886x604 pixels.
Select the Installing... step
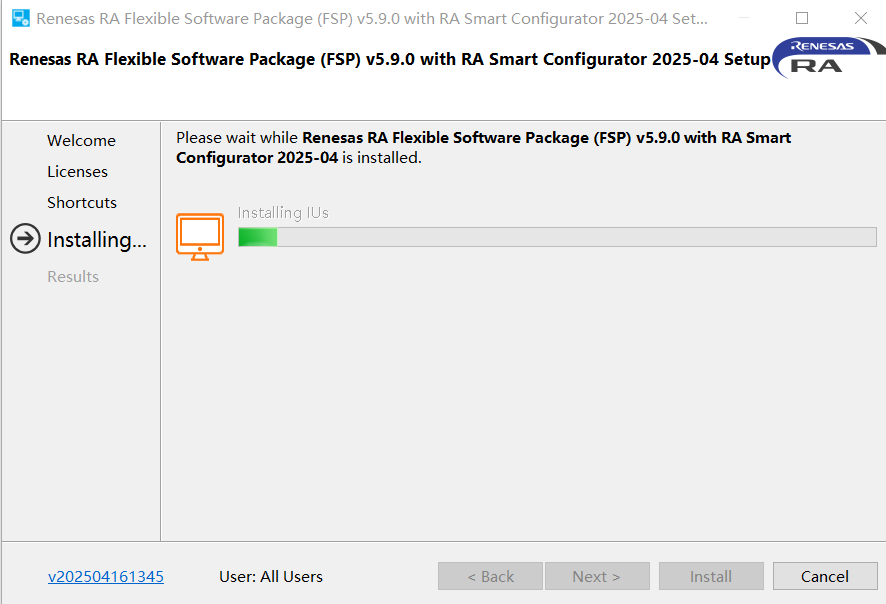click(x=96, y=240)
